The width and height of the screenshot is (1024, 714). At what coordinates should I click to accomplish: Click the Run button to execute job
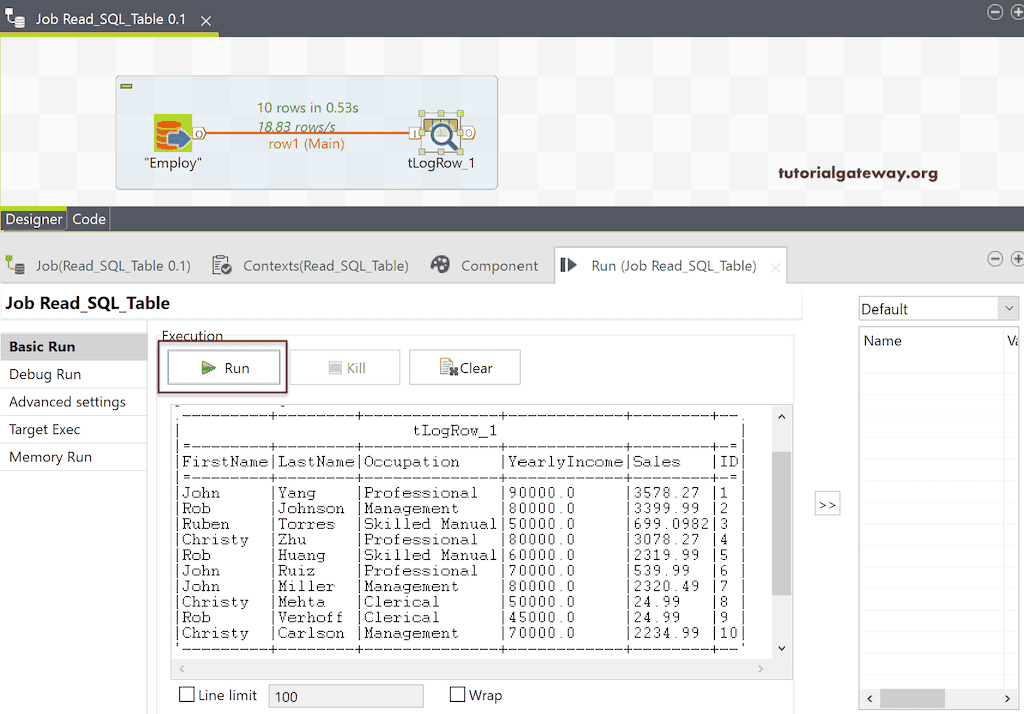[x=224, y=368]
